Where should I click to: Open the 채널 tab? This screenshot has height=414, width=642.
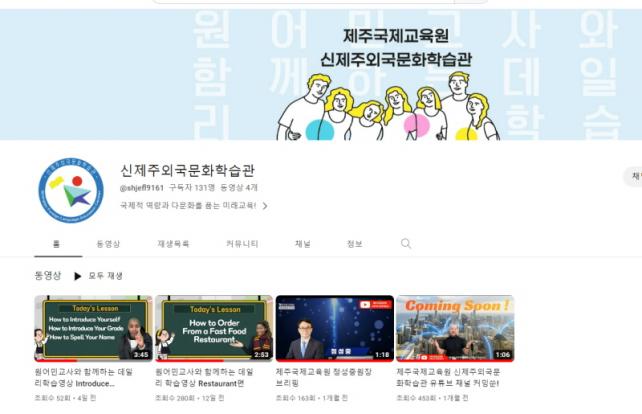click(x=302, y=243)
